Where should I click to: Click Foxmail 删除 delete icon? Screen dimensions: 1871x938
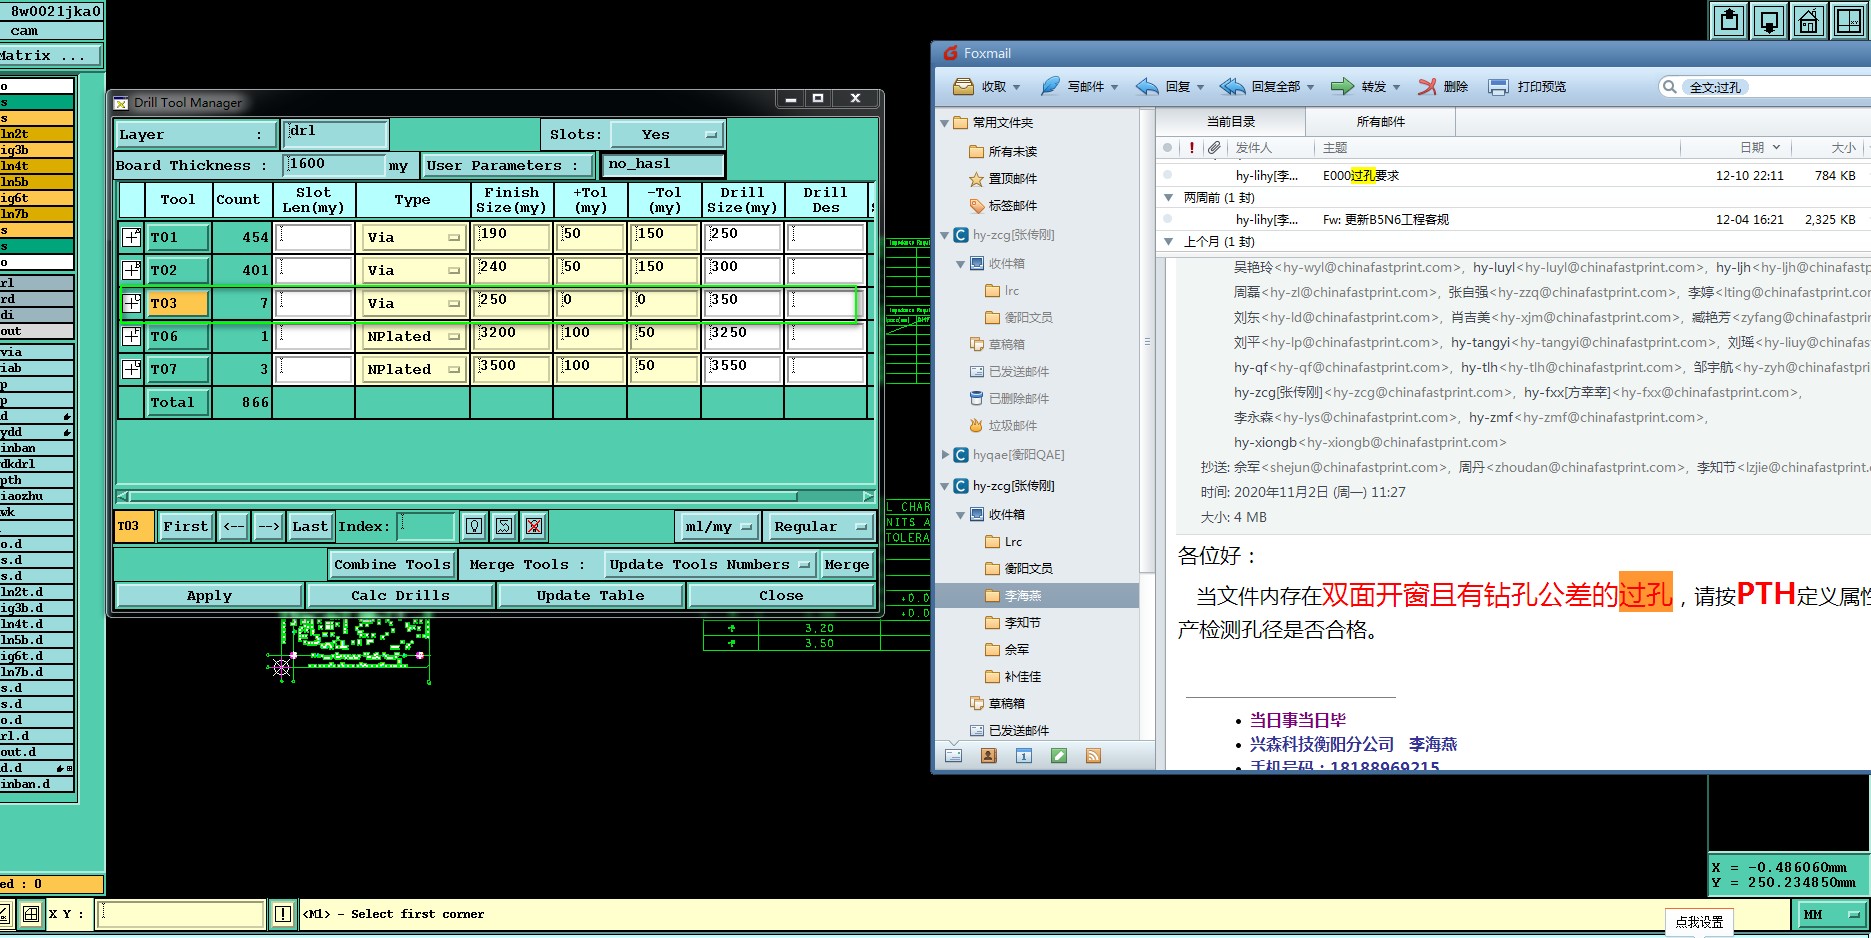click(1427, 87)
